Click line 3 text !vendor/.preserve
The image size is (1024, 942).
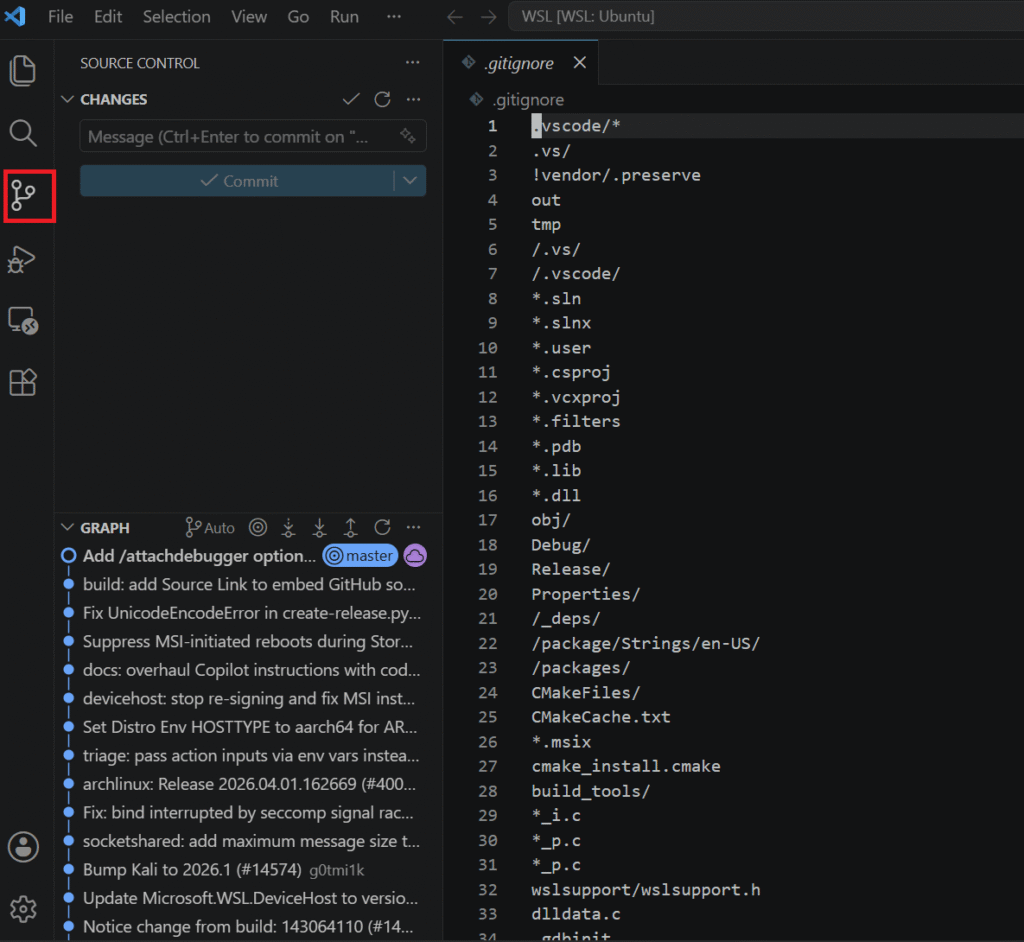pos(616,175)
